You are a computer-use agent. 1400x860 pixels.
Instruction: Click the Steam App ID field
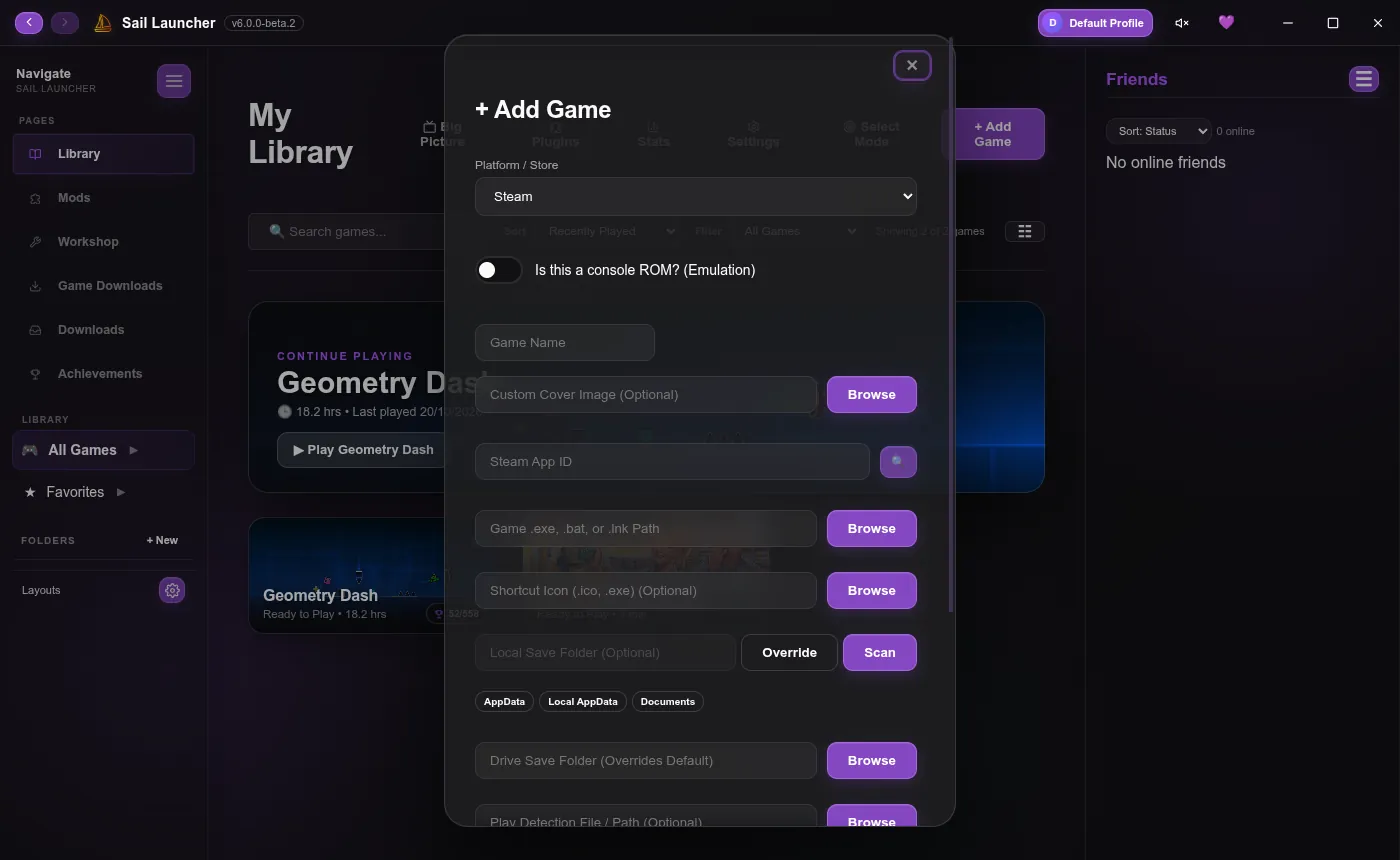pos(672,461)
